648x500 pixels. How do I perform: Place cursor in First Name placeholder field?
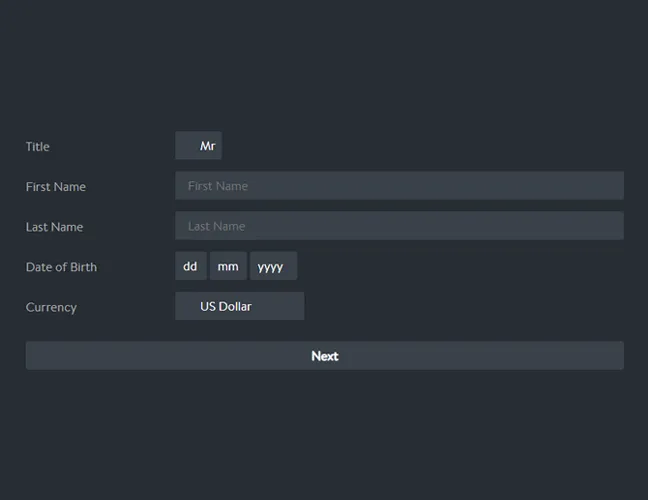(x=399, y=186)
